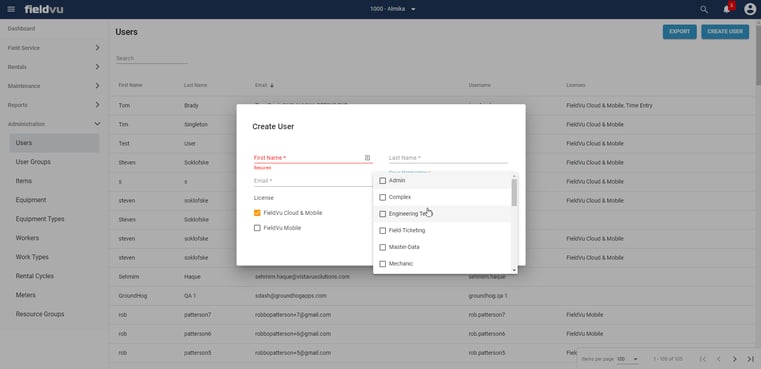Open the hamburger navigation menu

click(11, 9)
